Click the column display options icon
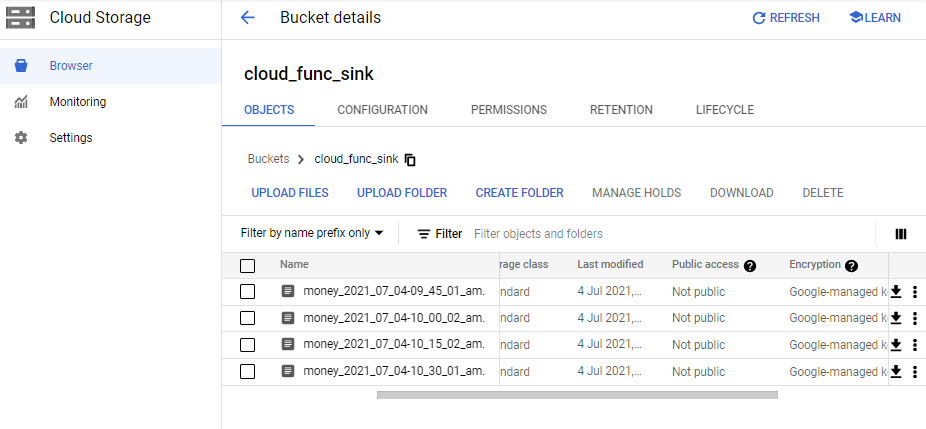Viewport: 926px width, 429px height. [901, 234]
